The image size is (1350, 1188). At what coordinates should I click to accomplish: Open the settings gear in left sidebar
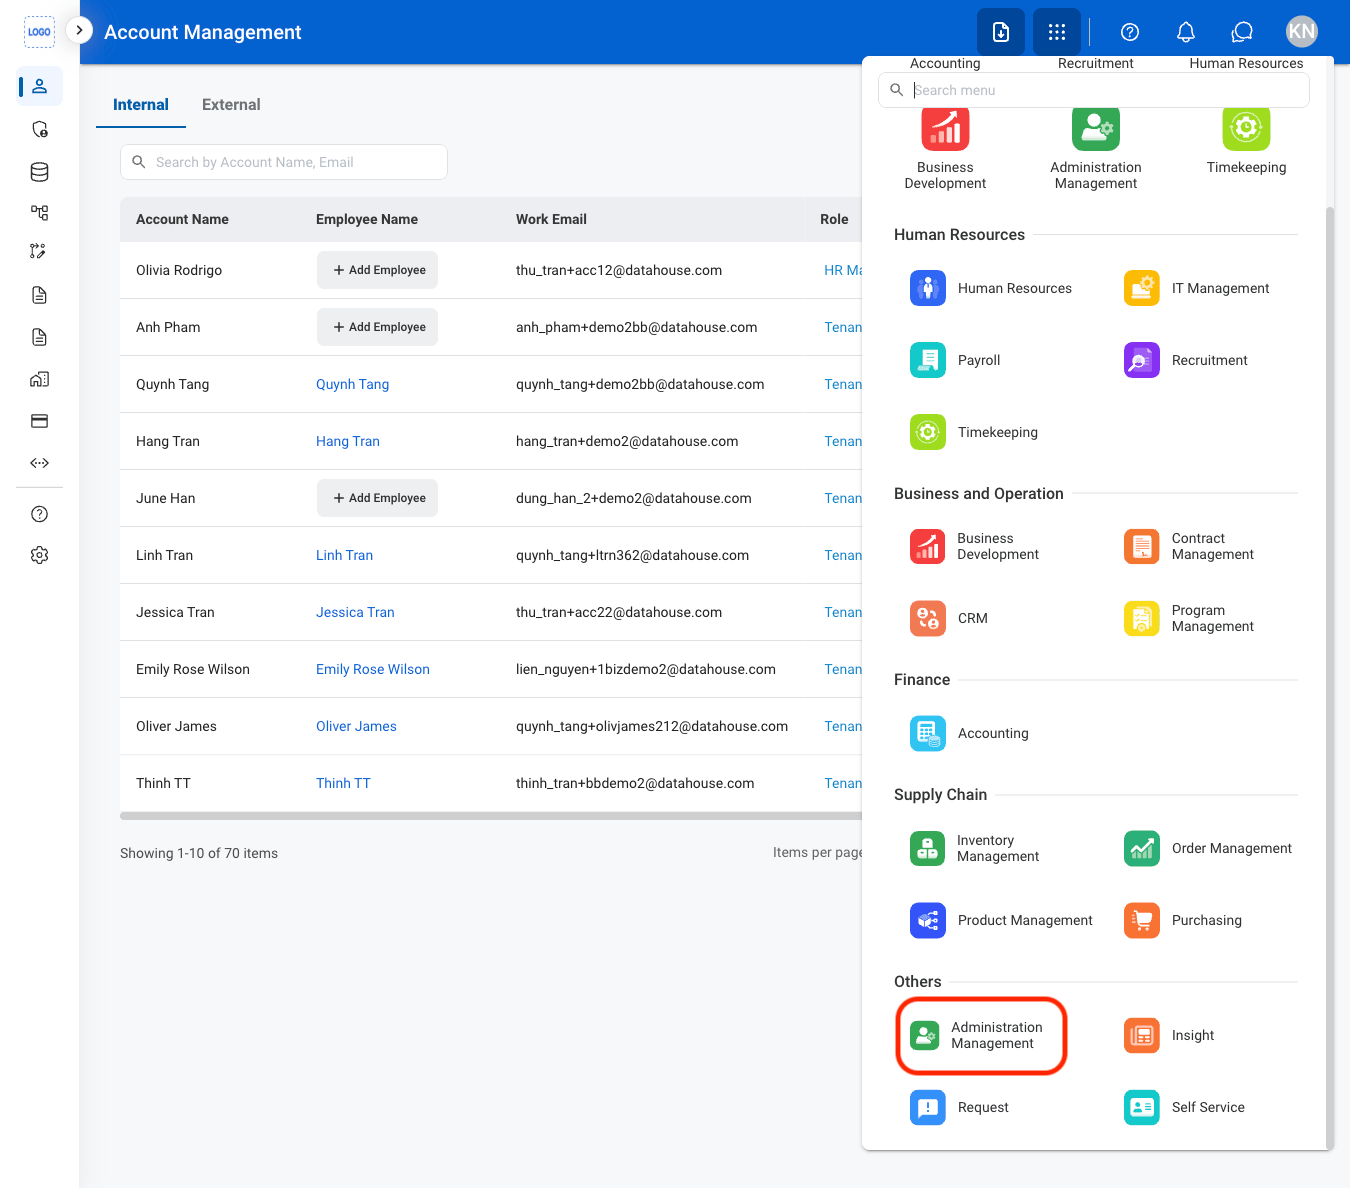(x=40, y=555)
